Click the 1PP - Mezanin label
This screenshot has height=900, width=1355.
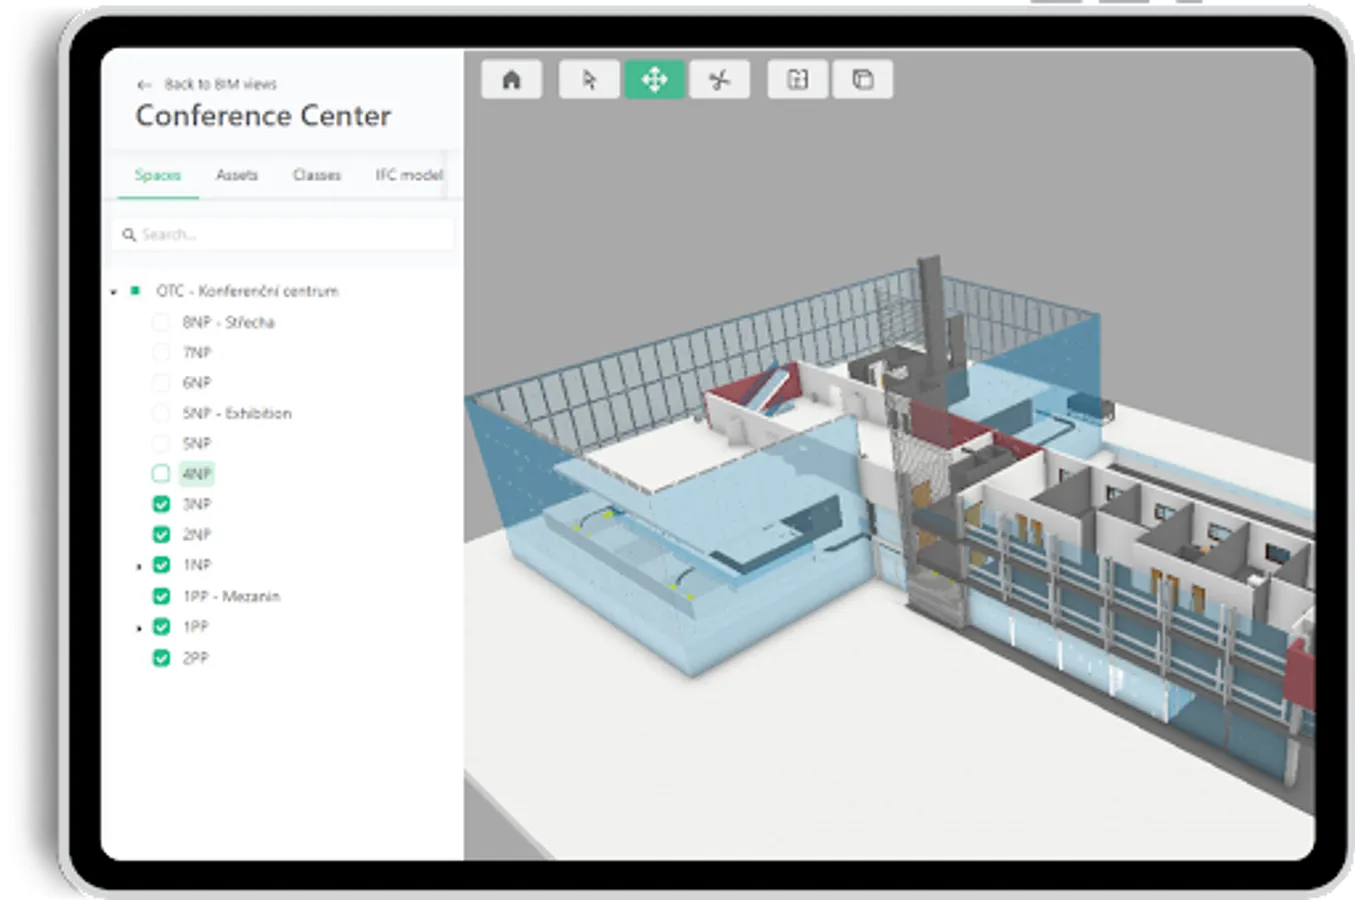tap(231, 596)
